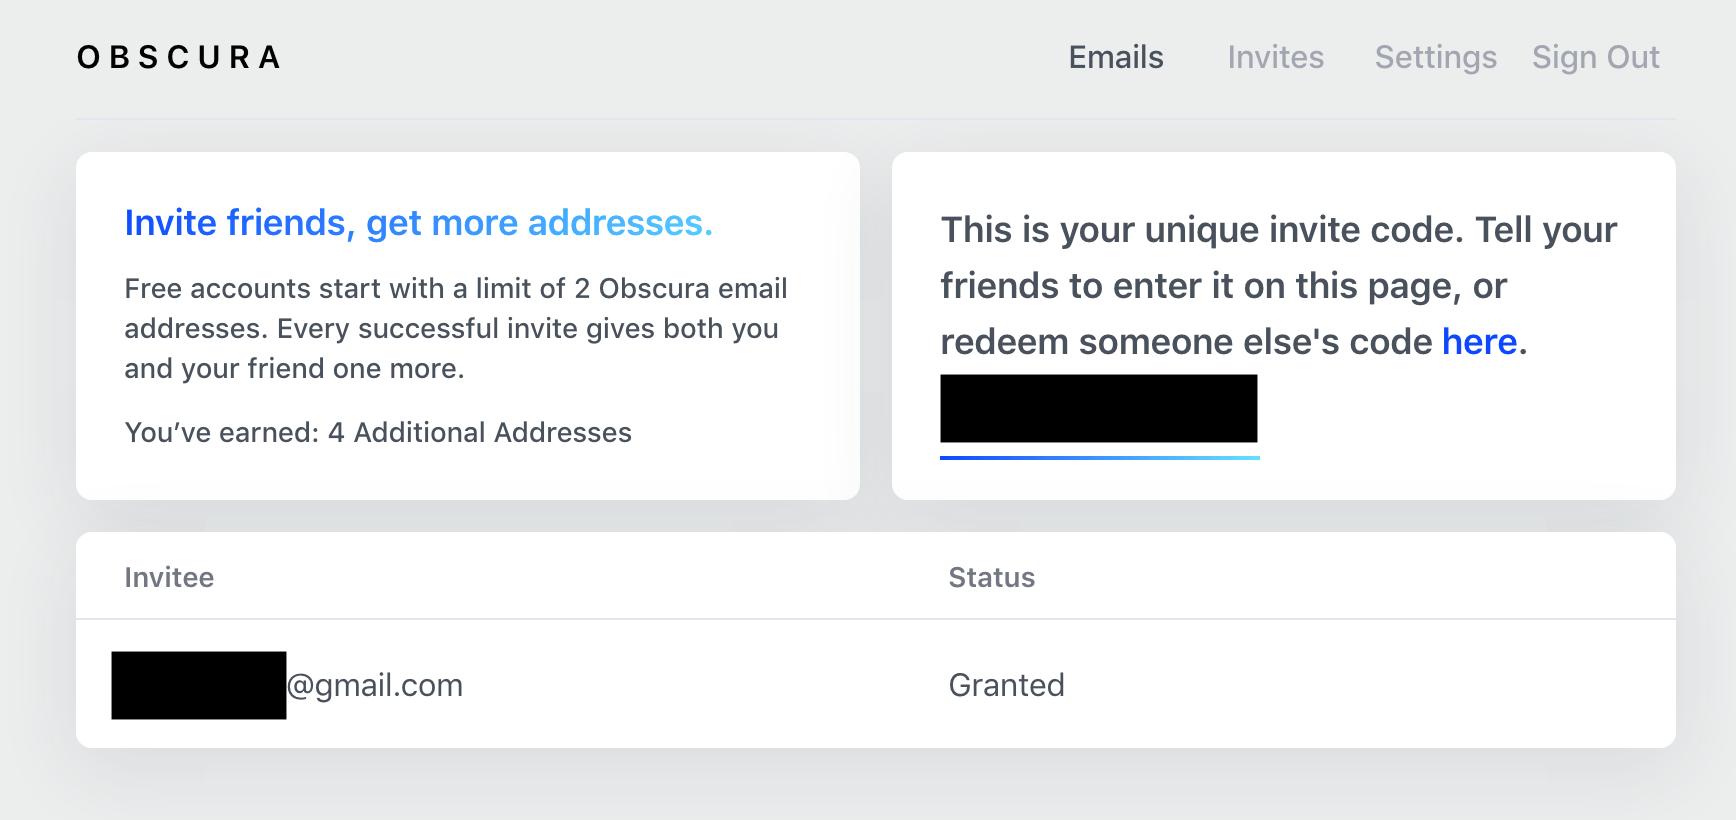Select the blacked-out unique invite code
Screen dimensions: 1736x820
click(x=1098, y=408)
